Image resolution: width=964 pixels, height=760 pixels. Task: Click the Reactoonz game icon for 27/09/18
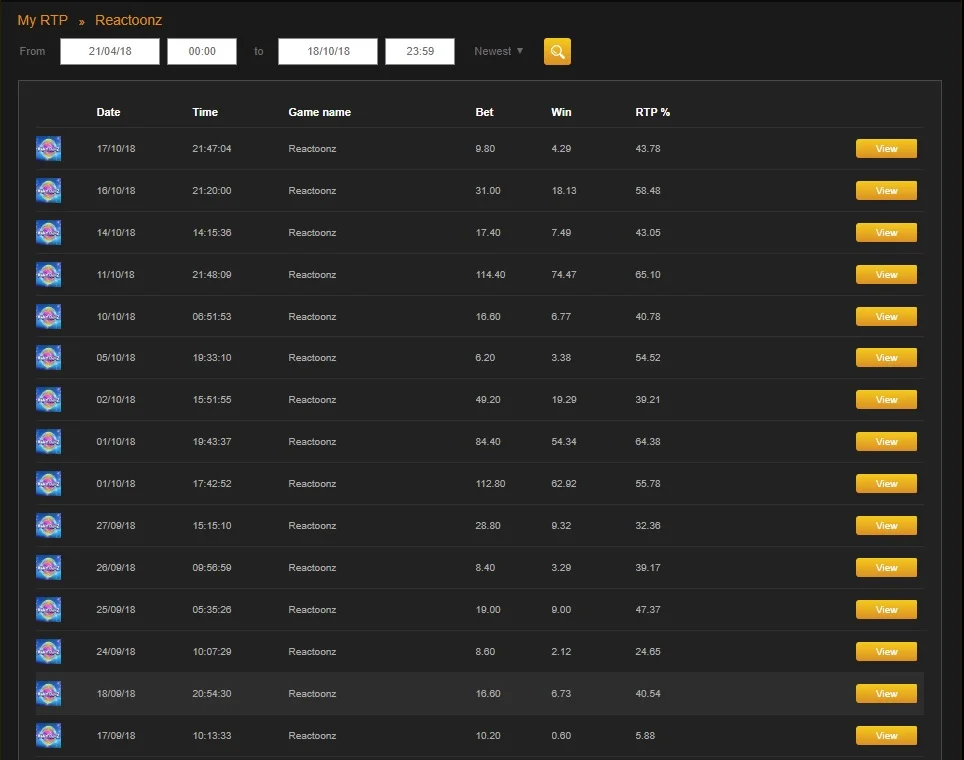click(x=49, y=525)
